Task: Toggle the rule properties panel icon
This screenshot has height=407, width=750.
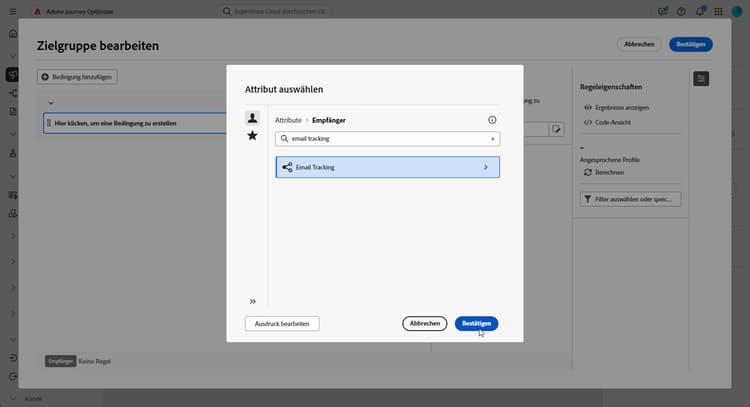Action: coord(701,79)
